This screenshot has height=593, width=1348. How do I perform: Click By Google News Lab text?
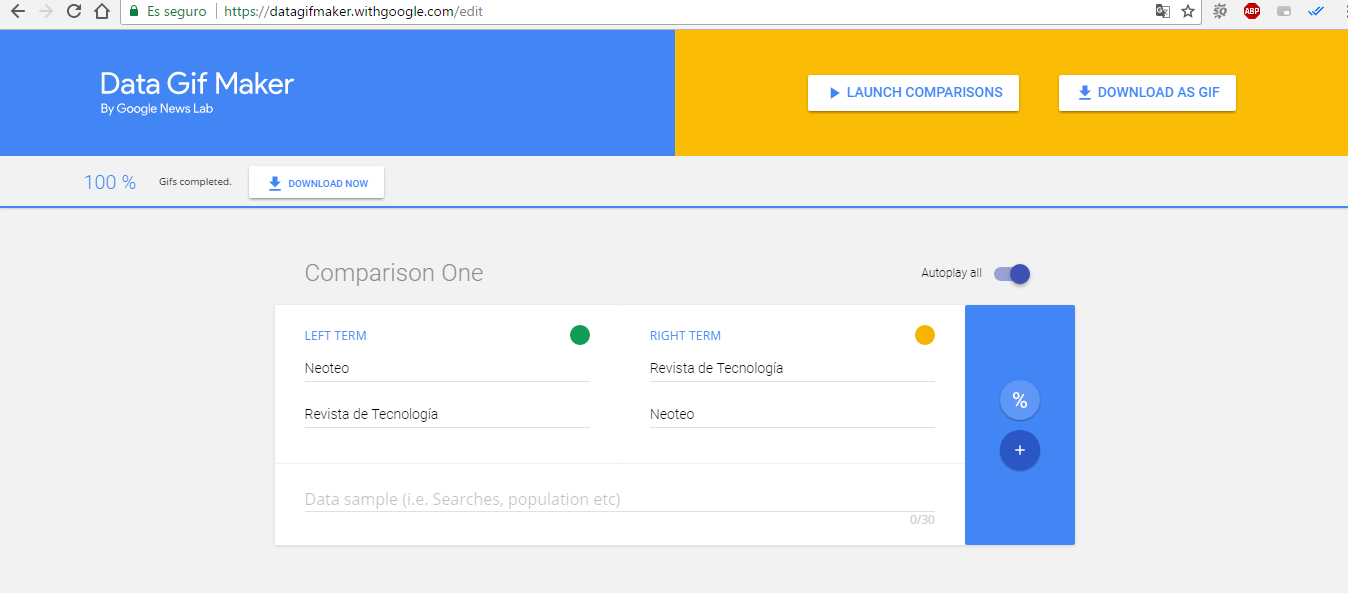(x=157, y=109)
